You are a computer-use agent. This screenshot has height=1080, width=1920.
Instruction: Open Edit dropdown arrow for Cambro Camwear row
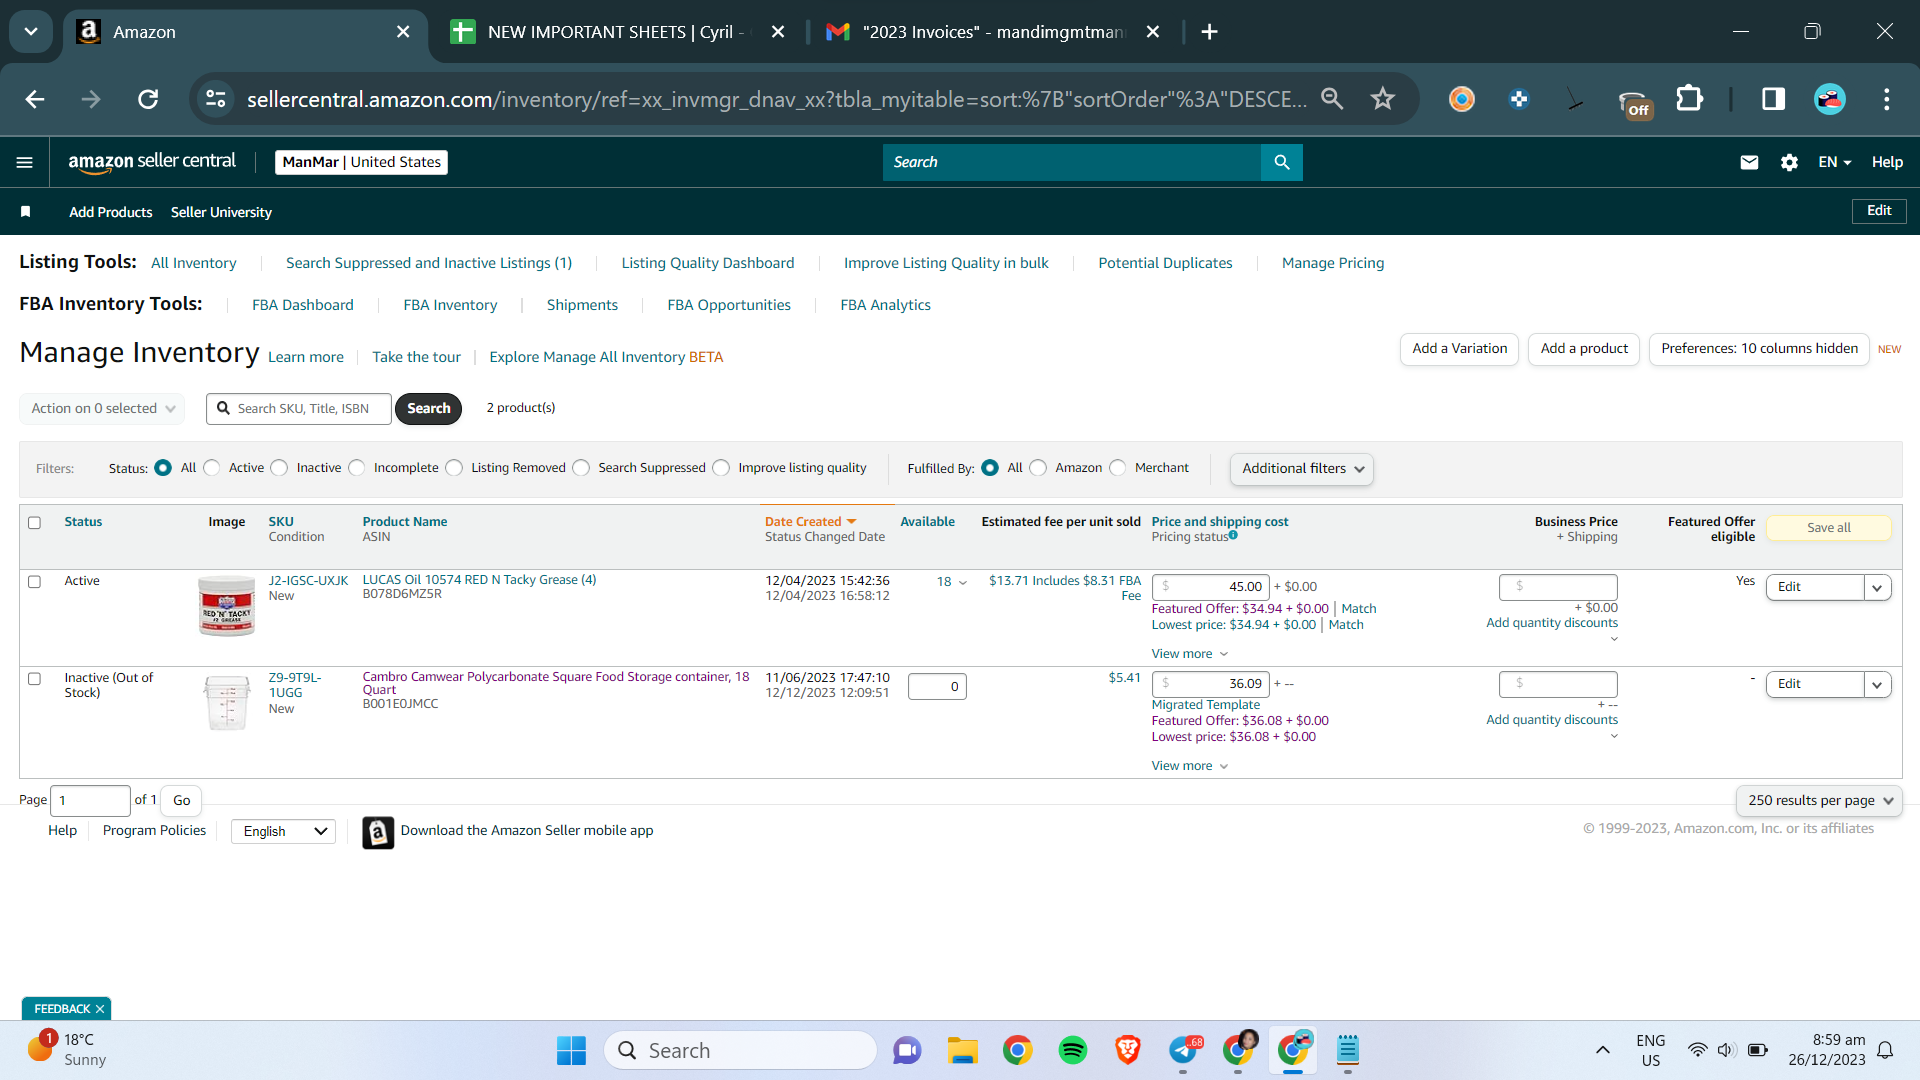(1878, 685)
